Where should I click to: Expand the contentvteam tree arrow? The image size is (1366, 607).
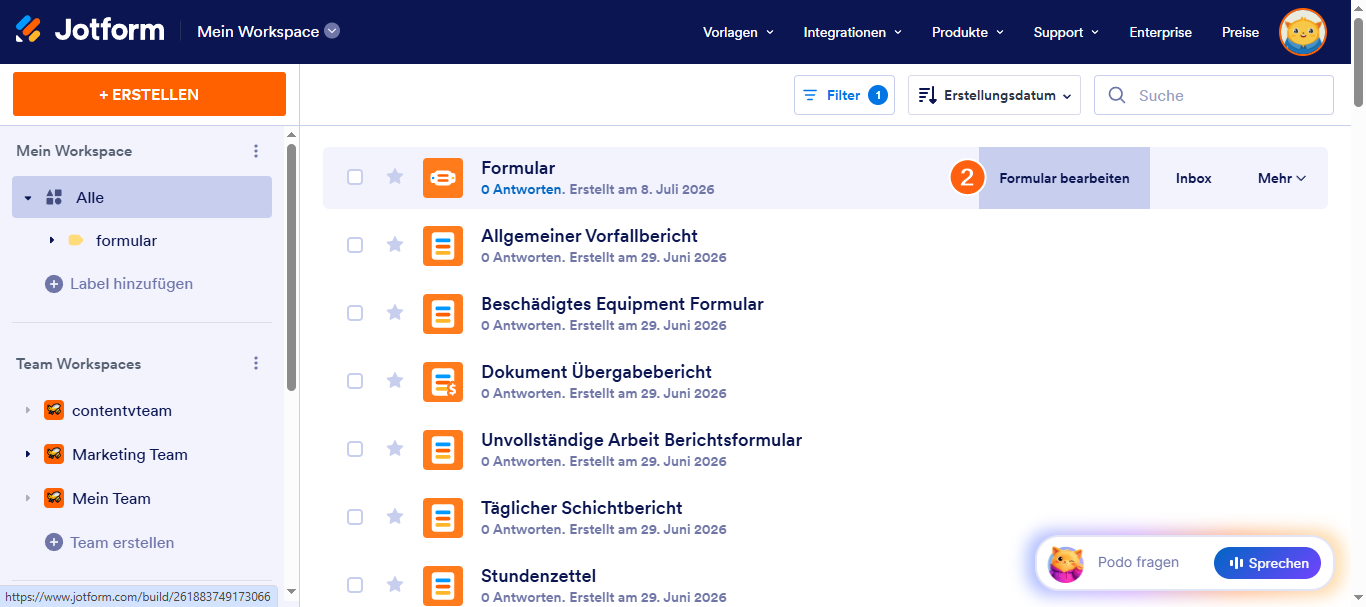pos(28,411)
